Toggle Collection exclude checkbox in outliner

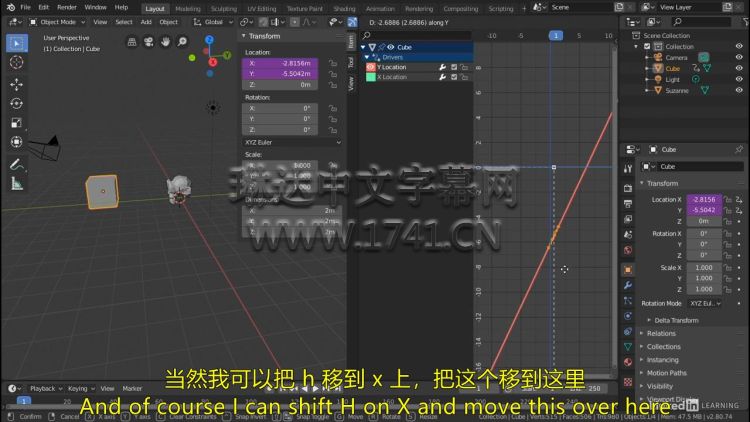pyautogui.click(x=647, y=46)
